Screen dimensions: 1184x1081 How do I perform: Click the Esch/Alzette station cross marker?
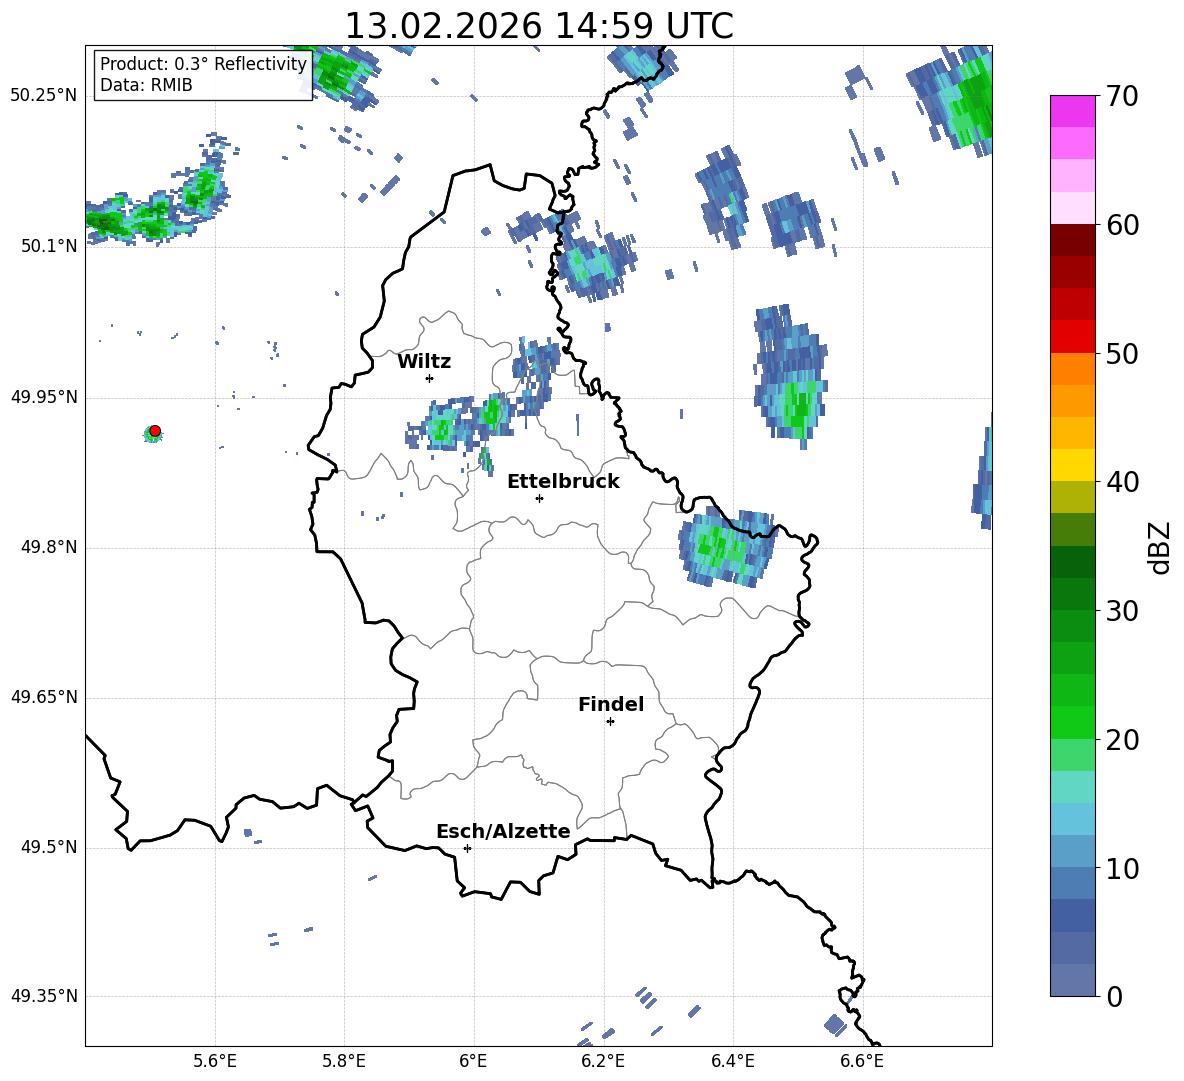pos(467,848)
